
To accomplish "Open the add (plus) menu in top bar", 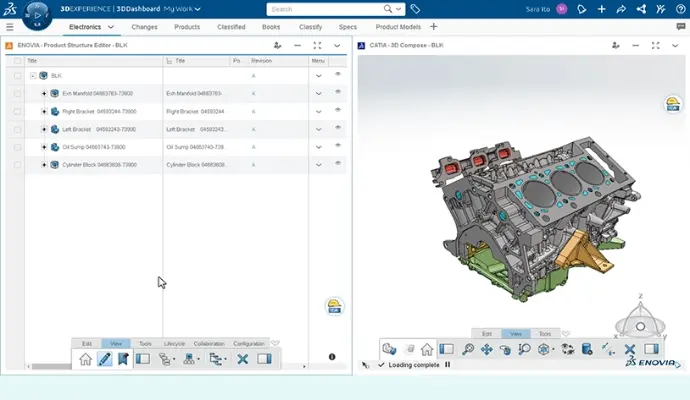I will (601, 9).
